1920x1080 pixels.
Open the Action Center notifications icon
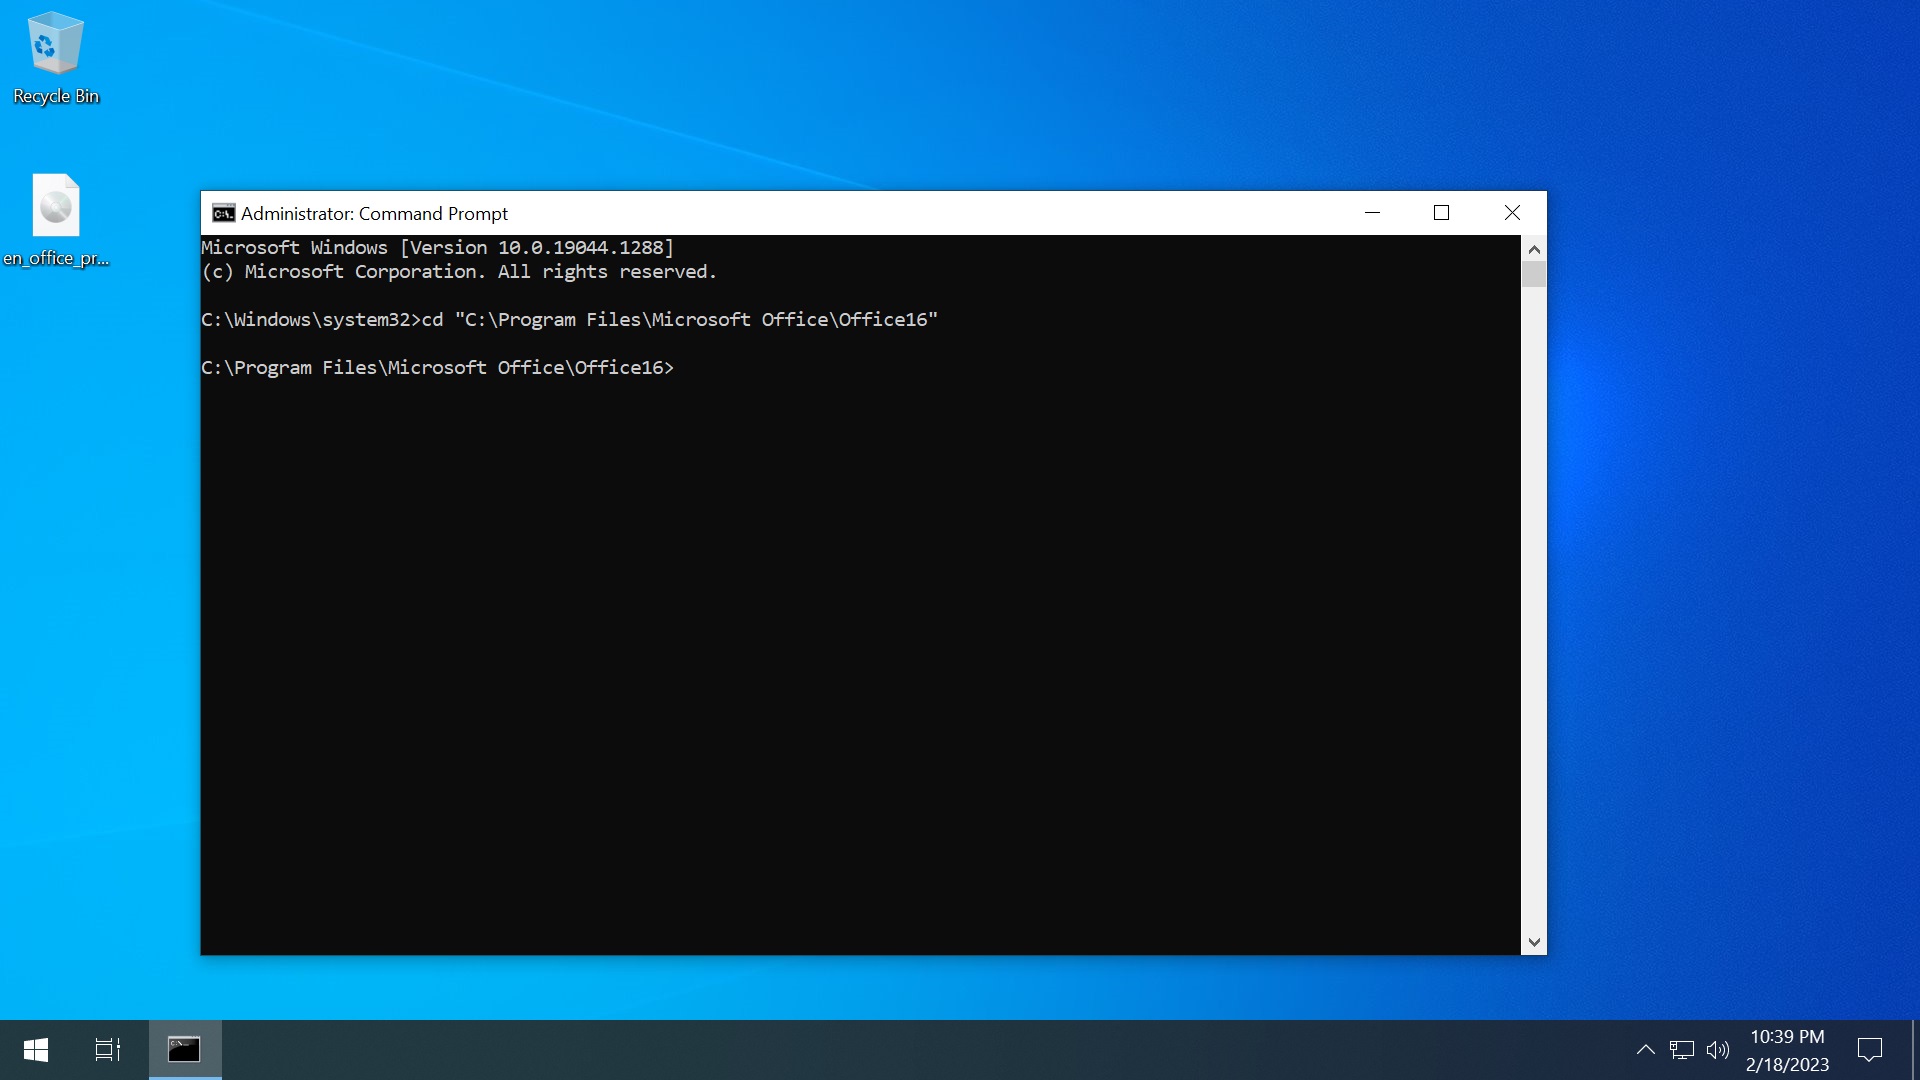click(x=1870, y=1050)
